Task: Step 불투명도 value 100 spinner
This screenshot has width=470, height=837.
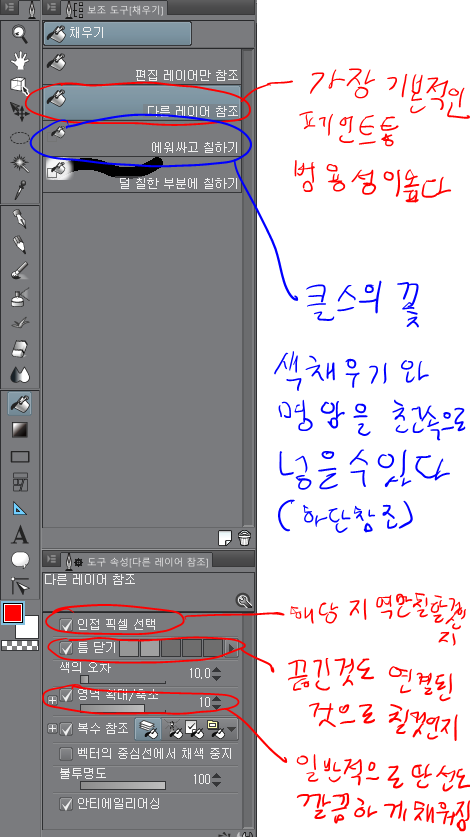Action: point(216,779)
